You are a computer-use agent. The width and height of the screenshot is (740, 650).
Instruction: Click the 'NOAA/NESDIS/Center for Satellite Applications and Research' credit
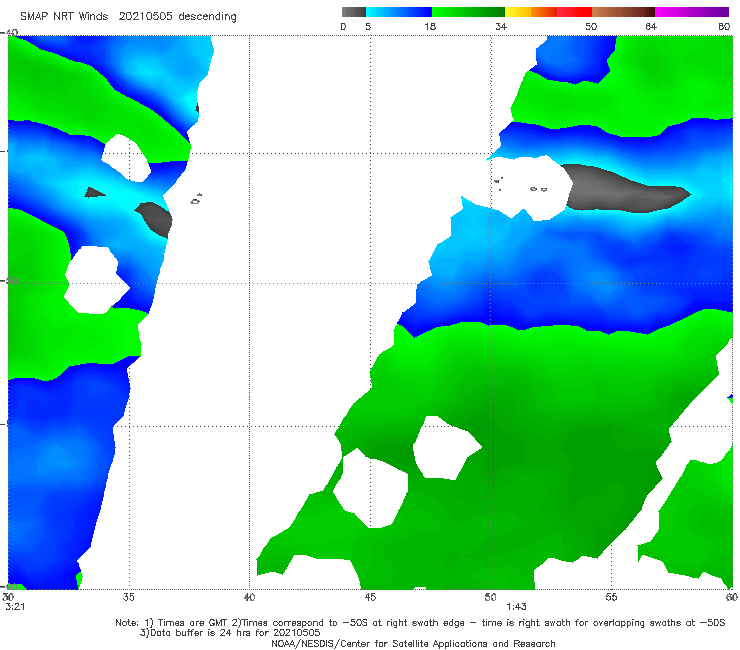click(413, 644)
